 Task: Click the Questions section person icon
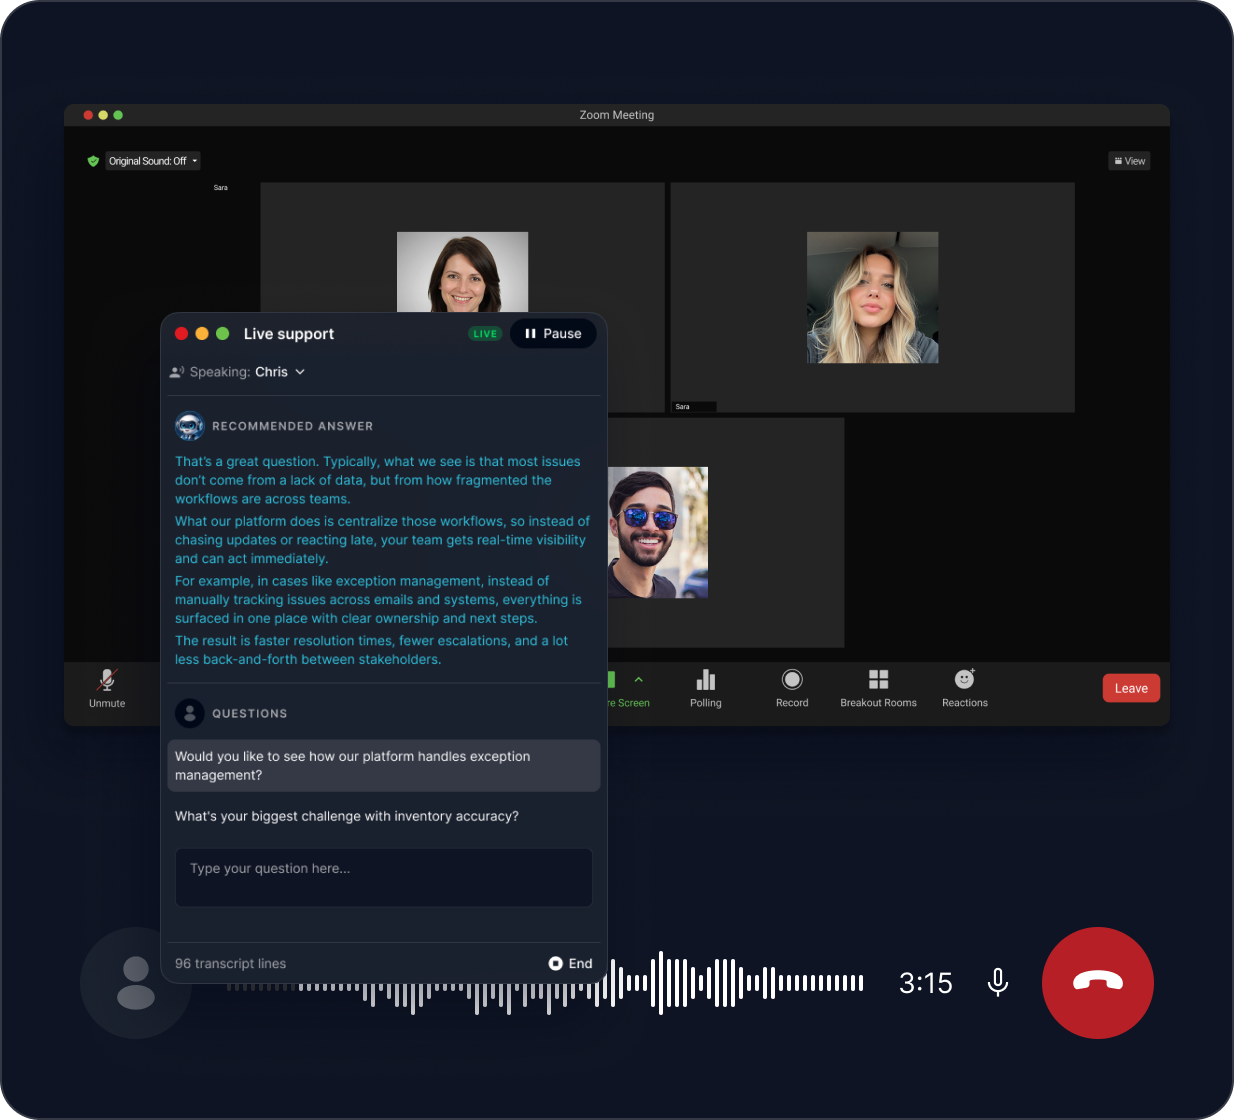click(x=190, y=713)
